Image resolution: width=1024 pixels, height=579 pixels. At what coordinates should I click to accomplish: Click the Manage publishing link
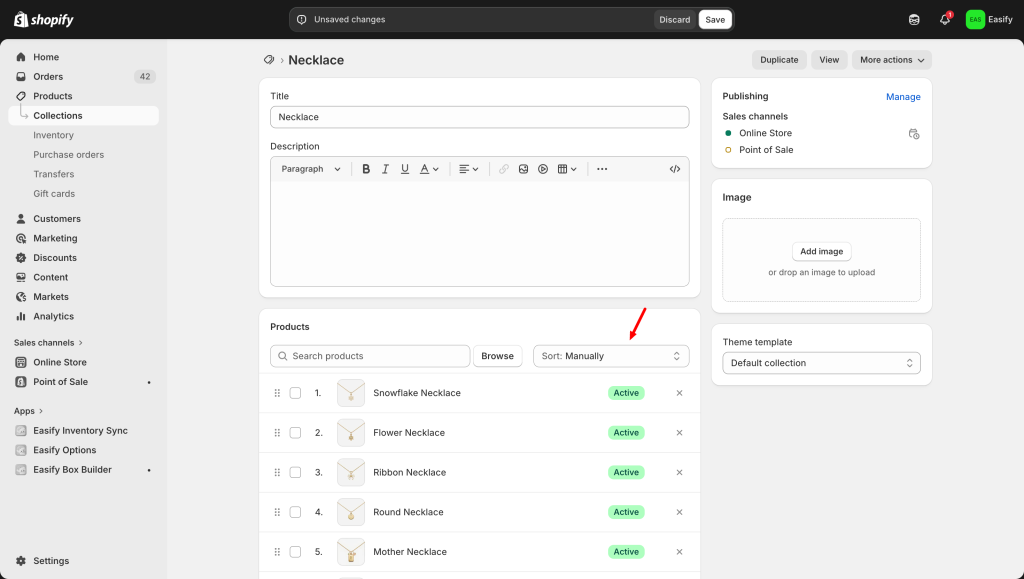click(x=903, y=97)
